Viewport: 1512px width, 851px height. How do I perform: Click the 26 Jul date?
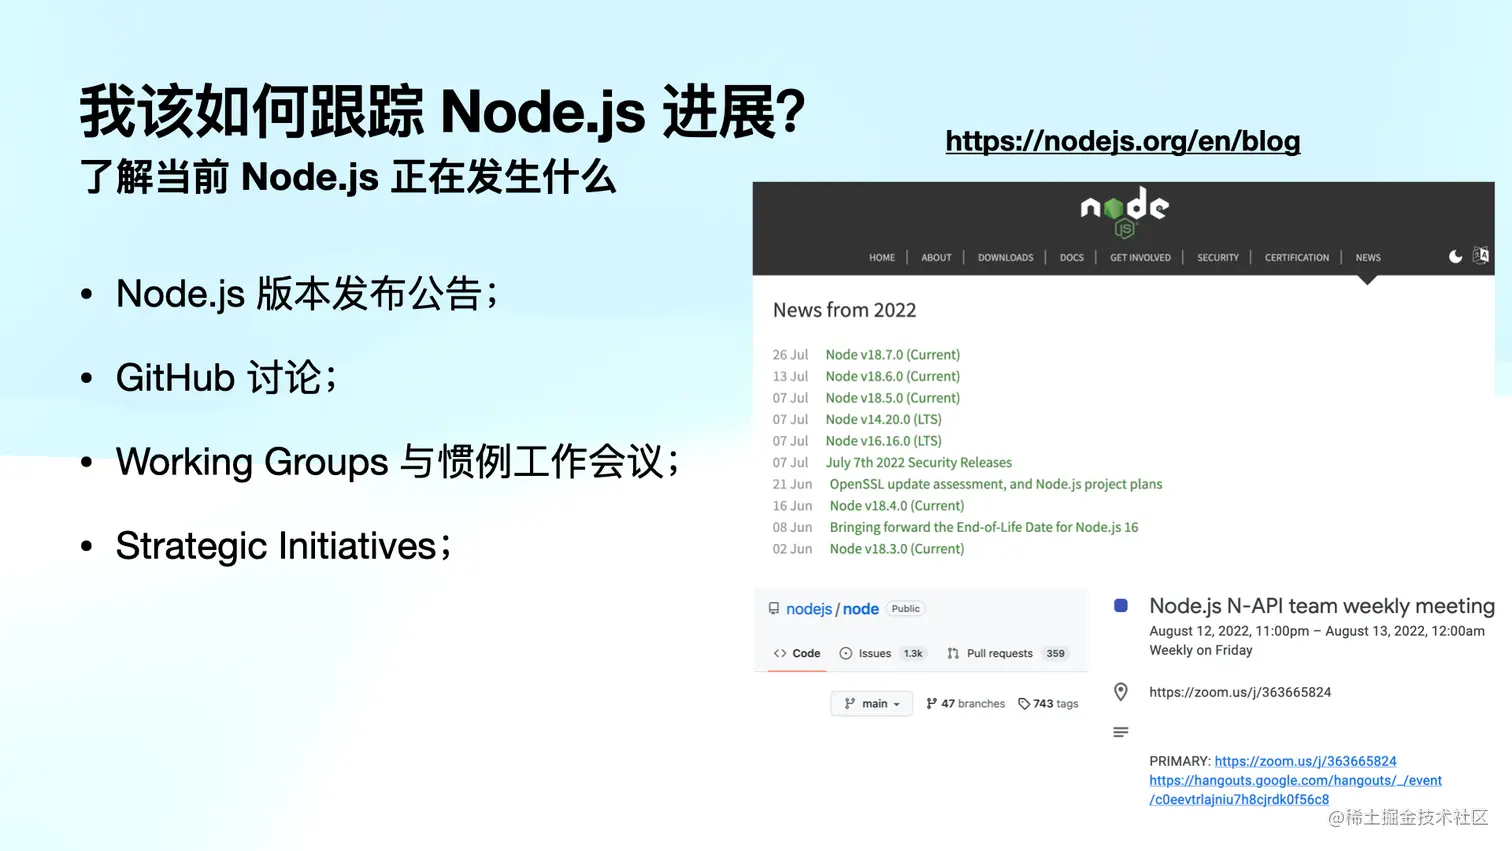[790, 355]
